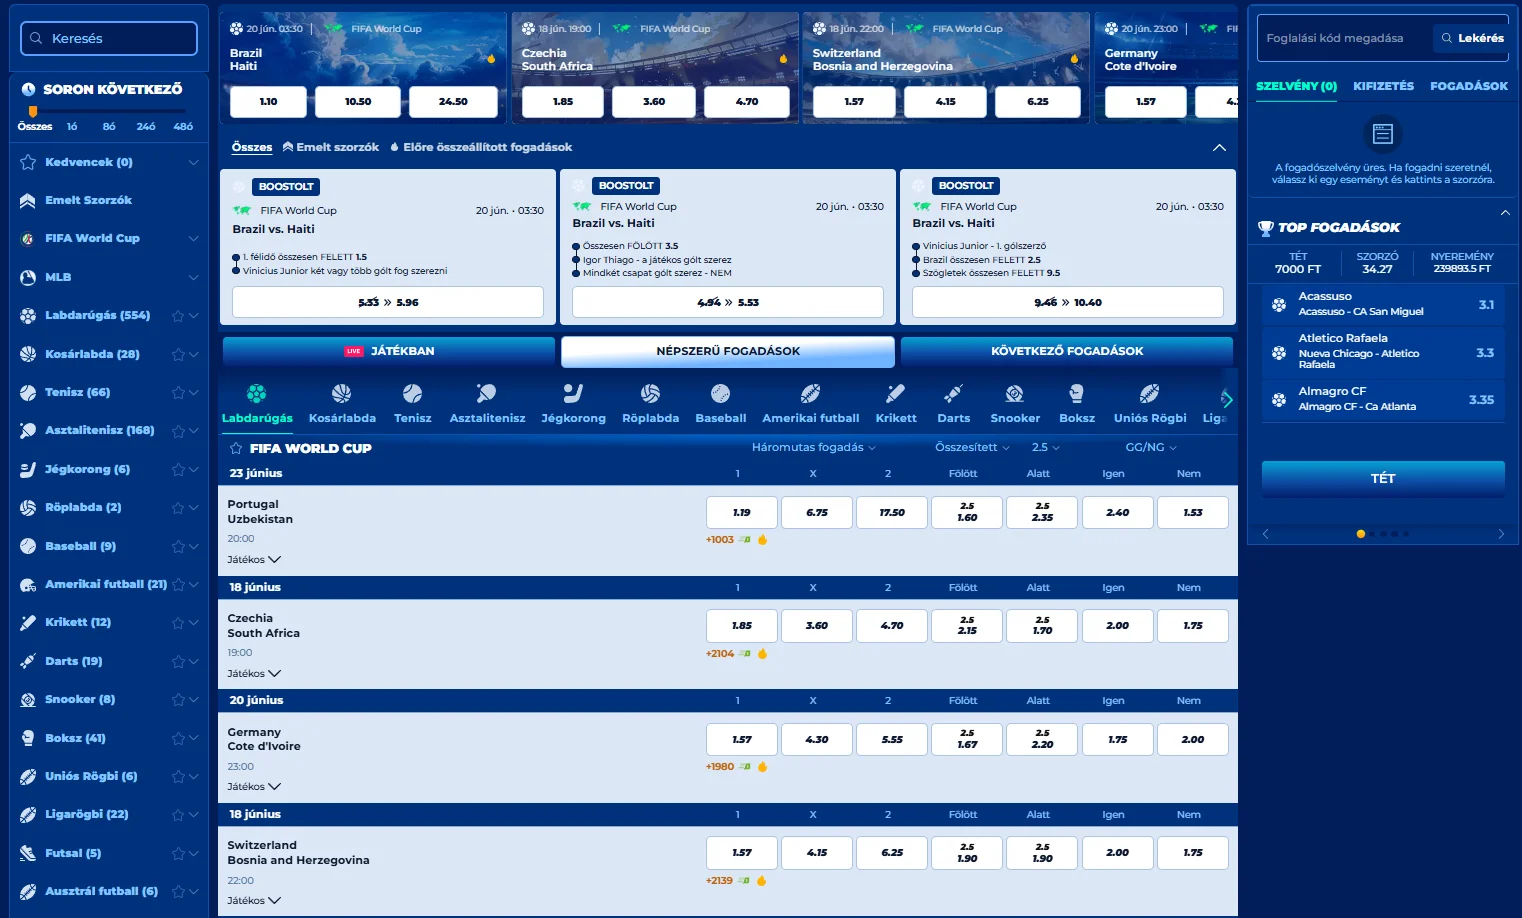Select boosted odds 5.96 for Brazil vs. Haiti
1522x918 pixels.
coord(388,302)
